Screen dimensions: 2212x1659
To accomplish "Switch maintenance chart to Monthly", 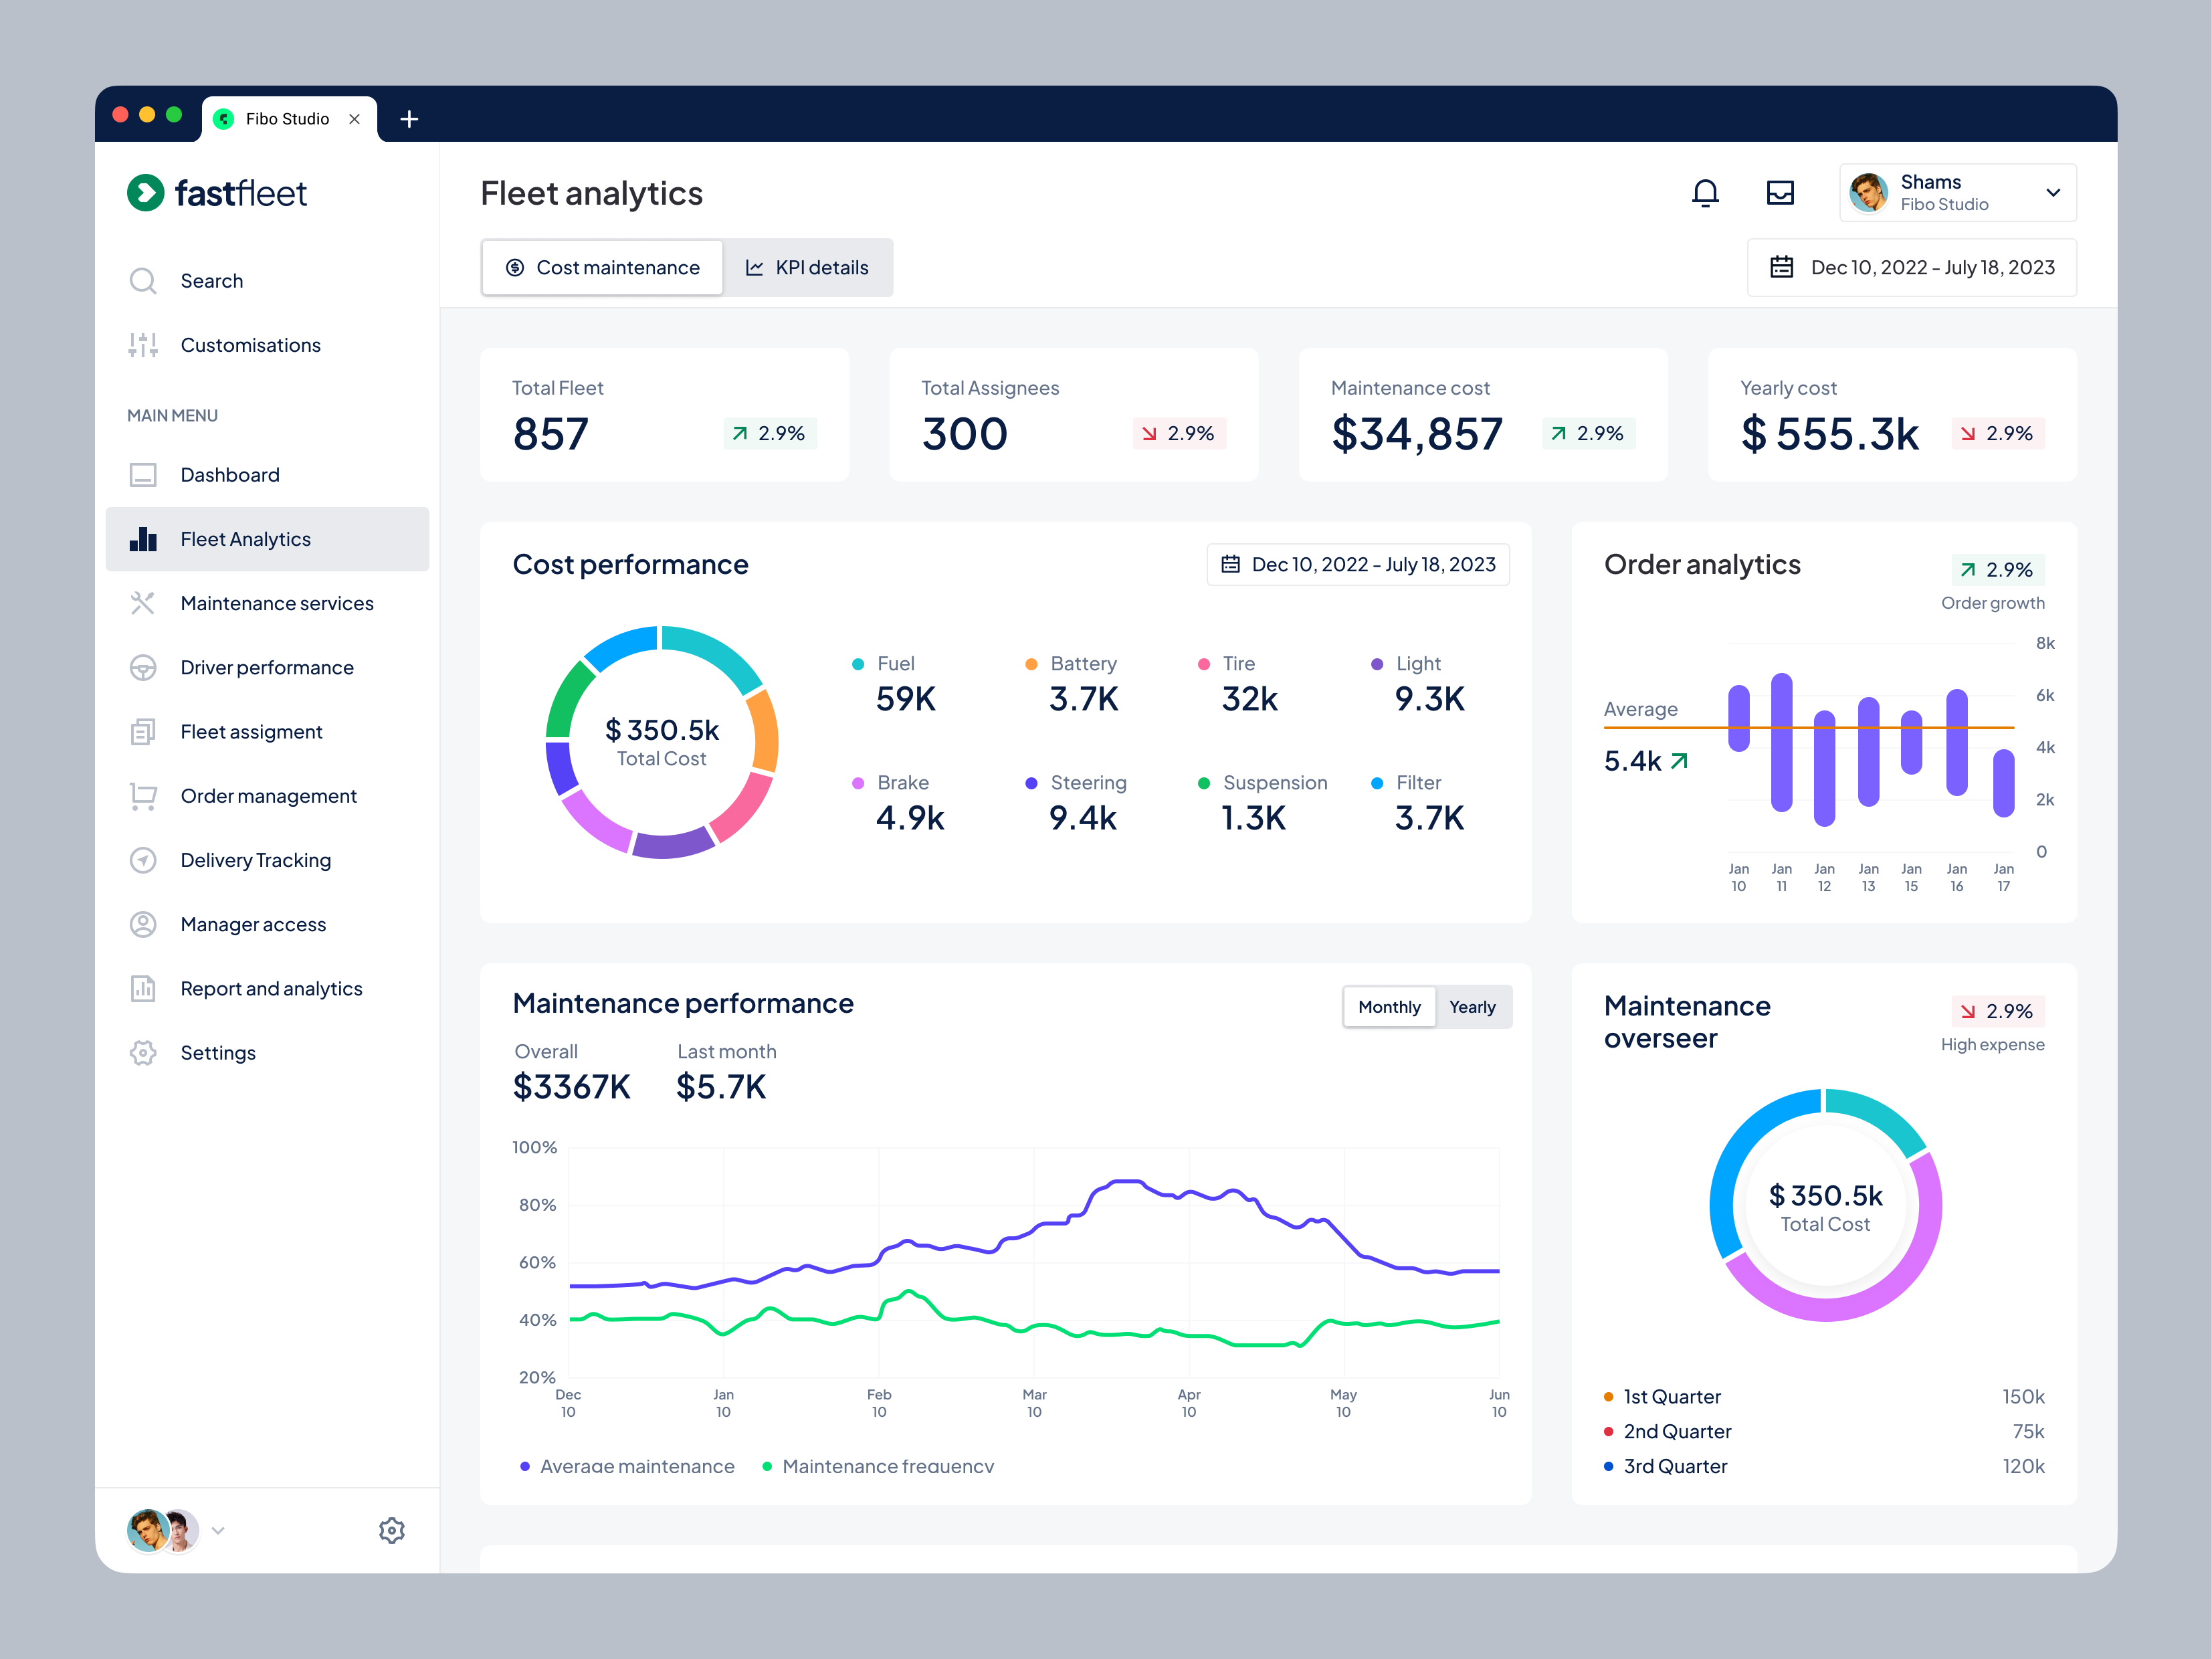I will [x=1388, y=1007].
